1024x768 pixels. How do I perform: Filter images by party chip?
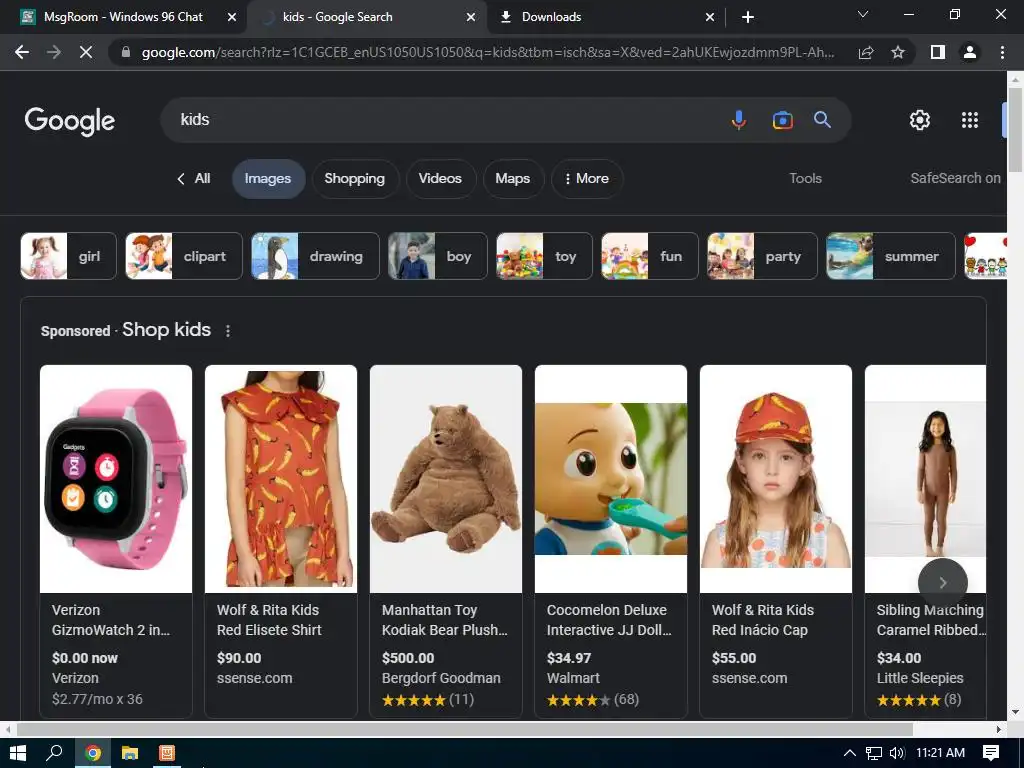tap(762, 256)
